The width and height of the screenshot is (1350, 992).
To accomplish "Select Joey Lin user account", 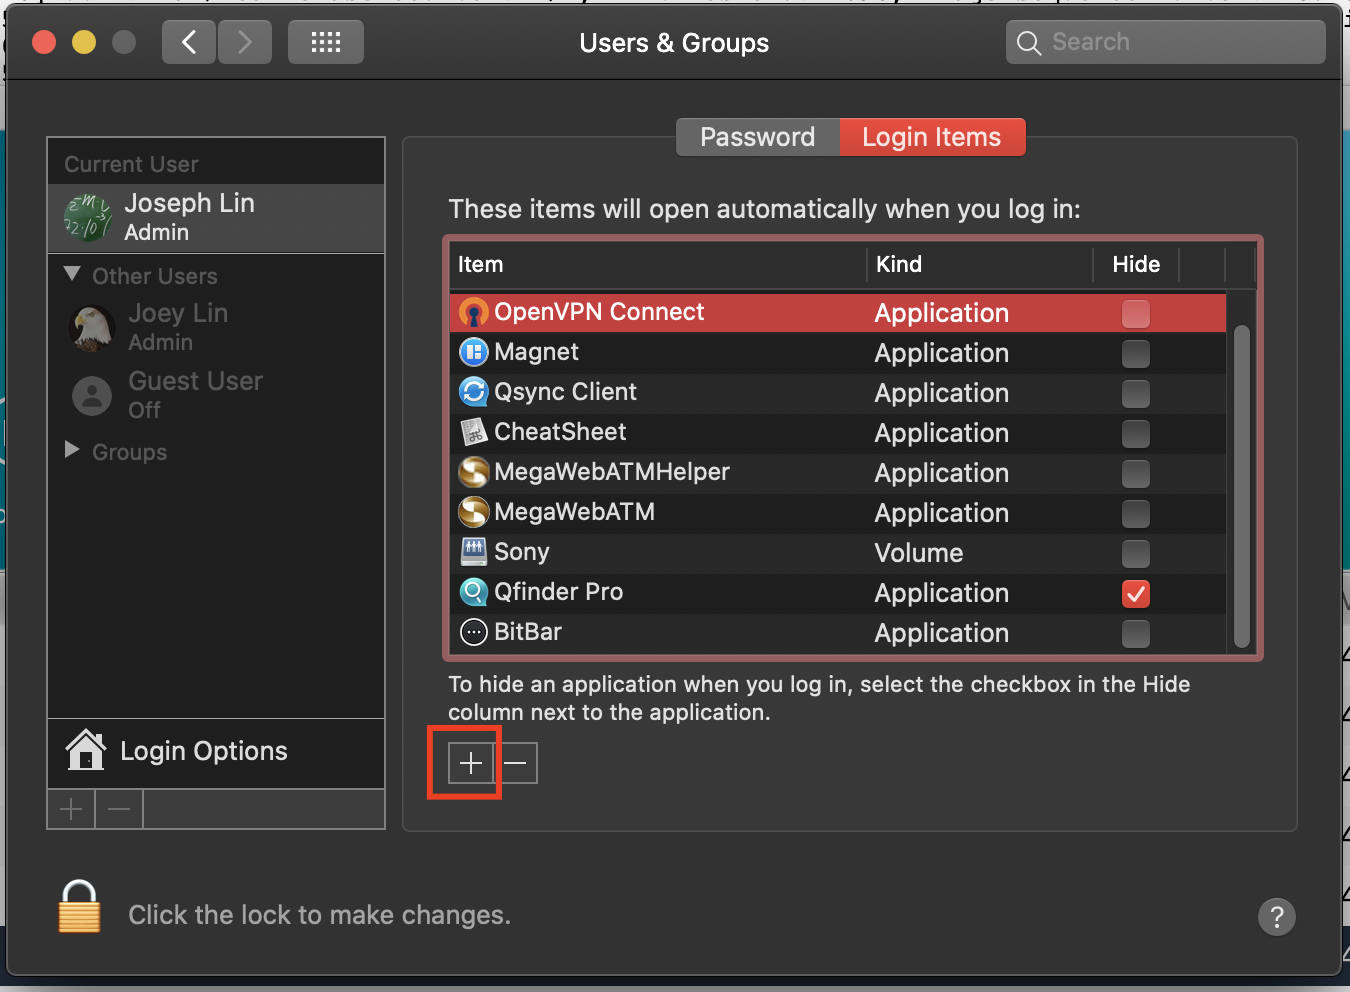I will (x=178, y=327).
